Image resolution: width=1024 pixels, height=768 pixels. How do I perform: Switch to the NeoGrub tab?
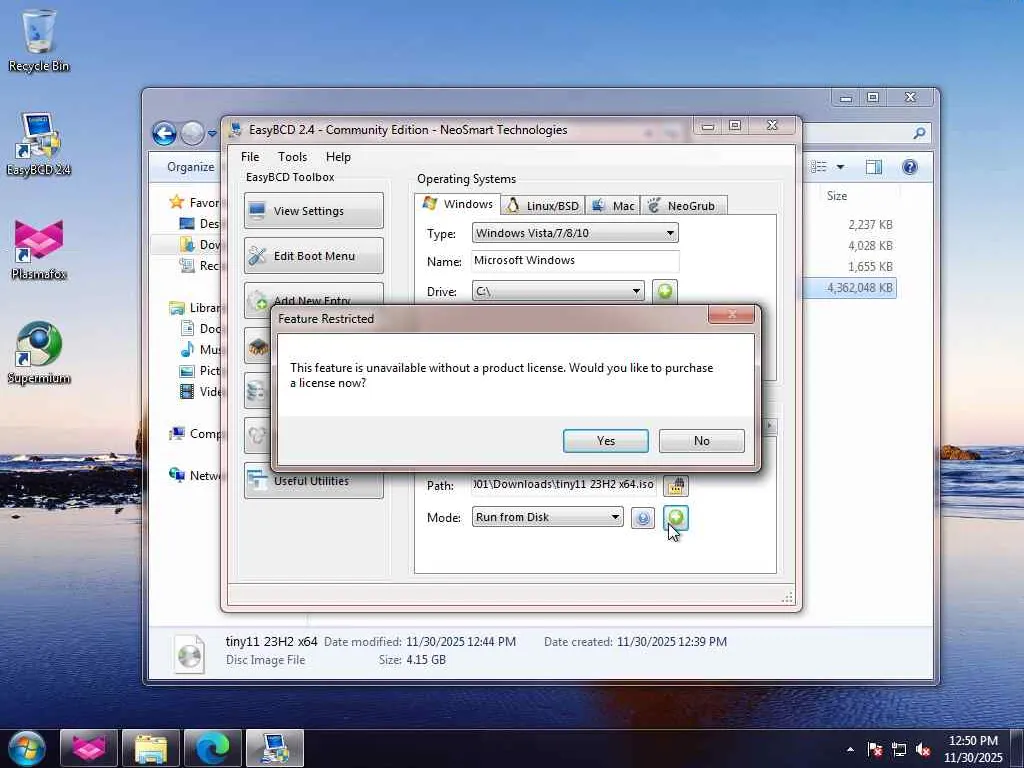684,206
